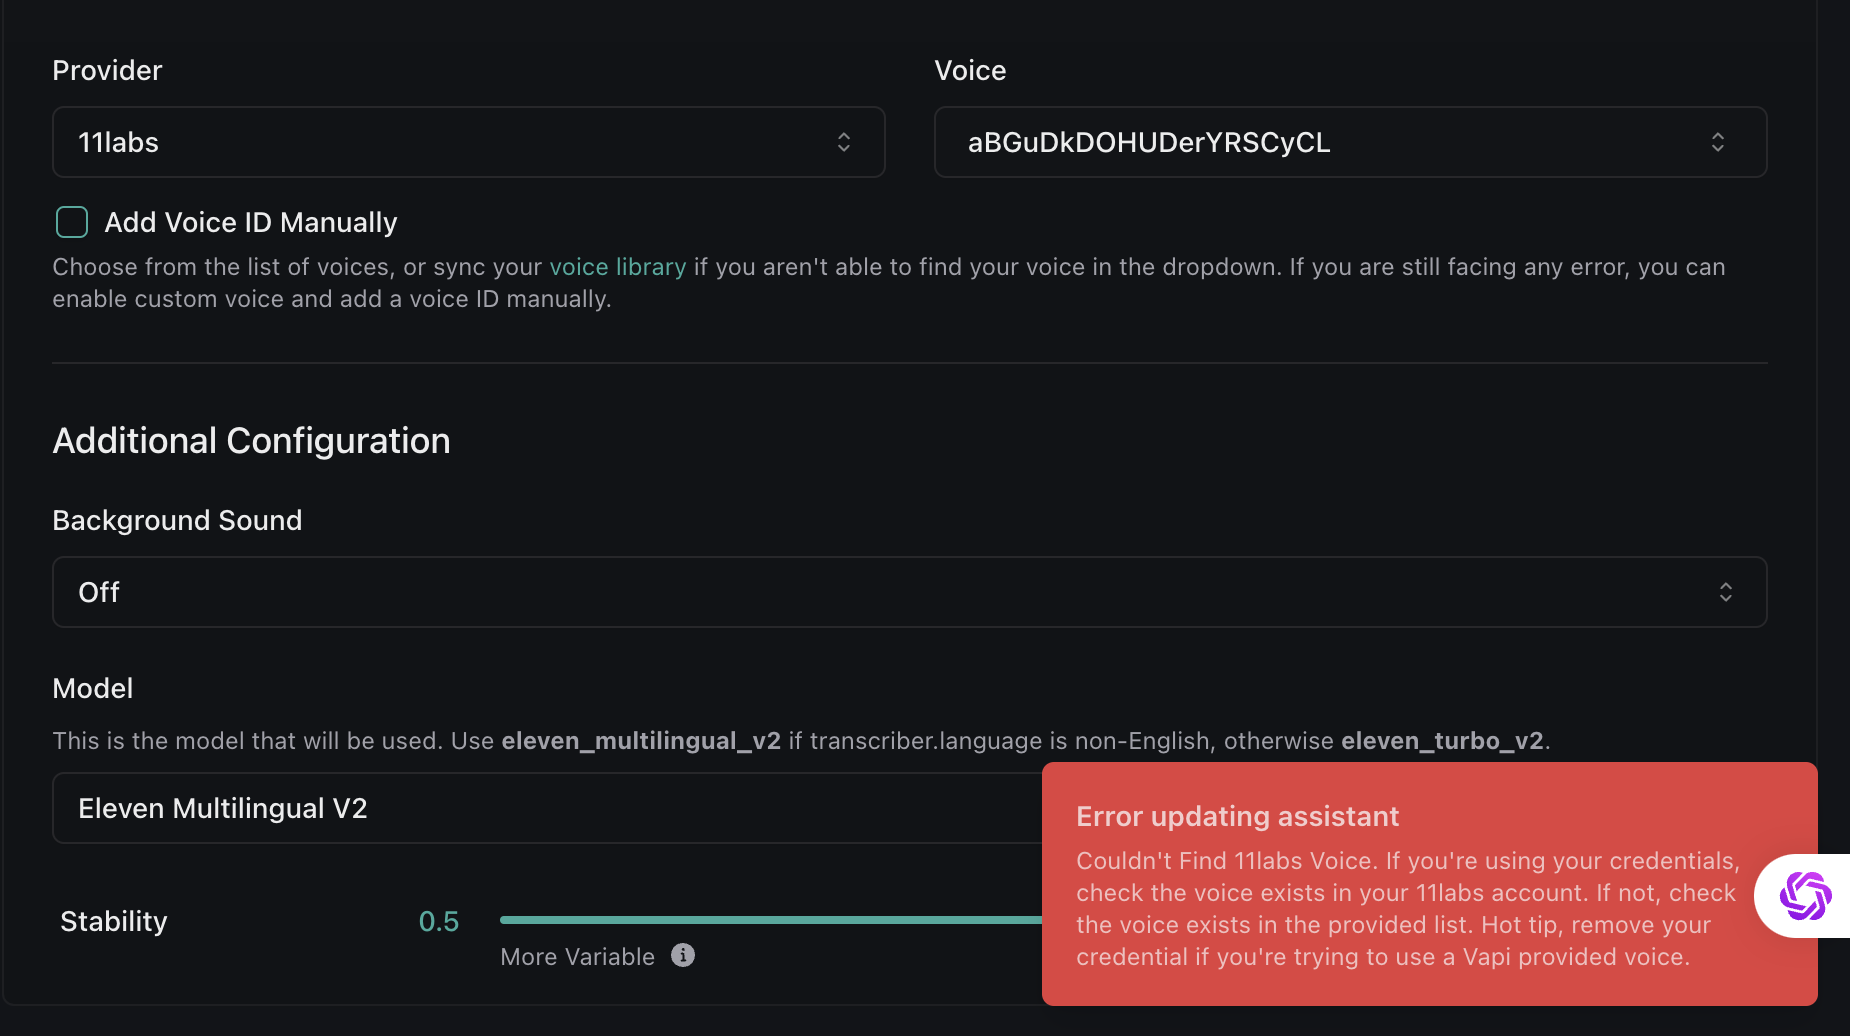This screenshot has height=1036, width=1850.
Task: Click the Background Sound label
Action: pyautogui.click(x=177, y=520)
